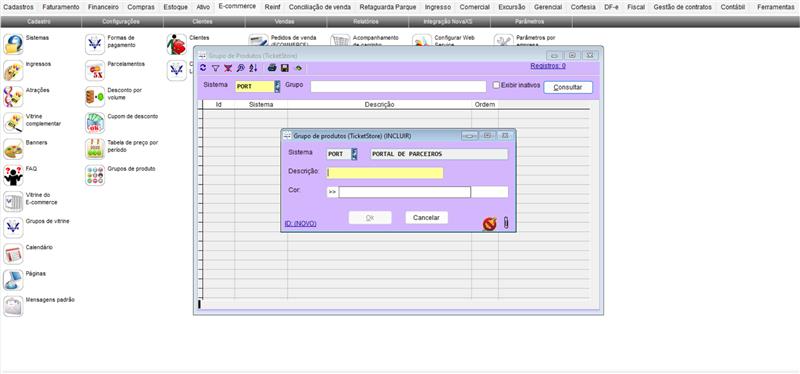Open Tabela de preço por período icon
800x374 pixels.
point(95,149)
